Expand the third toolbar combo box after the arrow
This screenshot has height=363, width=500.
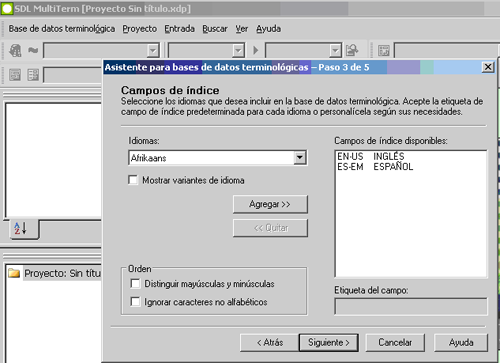(335, 51)
